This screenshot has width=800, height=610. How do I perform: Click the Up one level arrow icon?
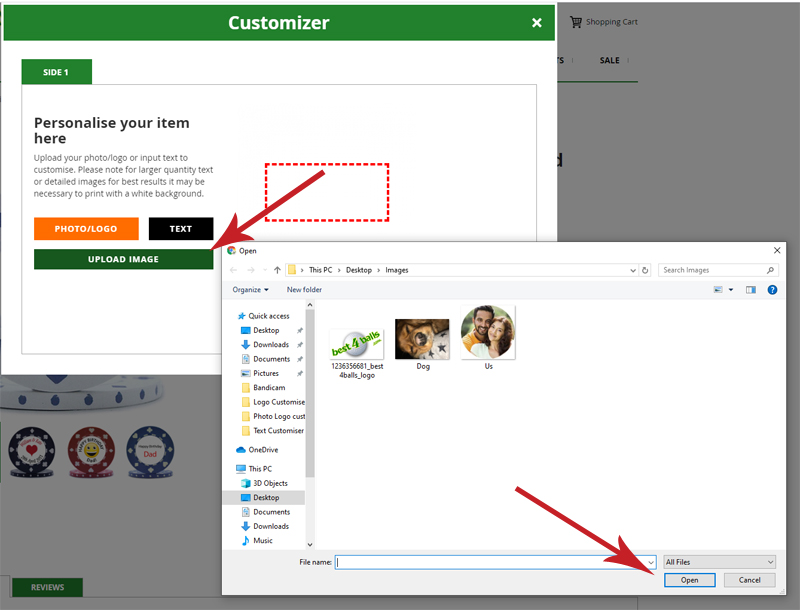coord(275,270)
